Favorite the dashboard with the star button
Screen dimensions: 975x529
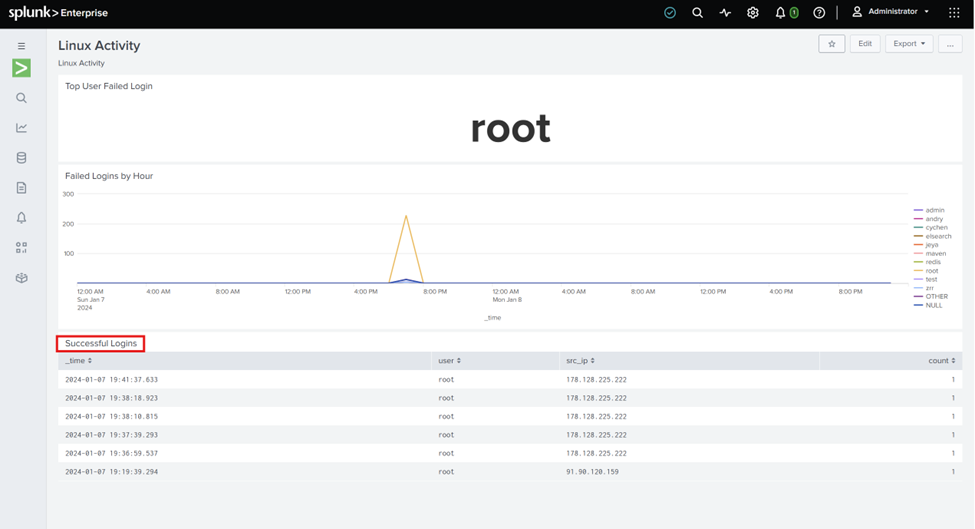coord(831,44)
